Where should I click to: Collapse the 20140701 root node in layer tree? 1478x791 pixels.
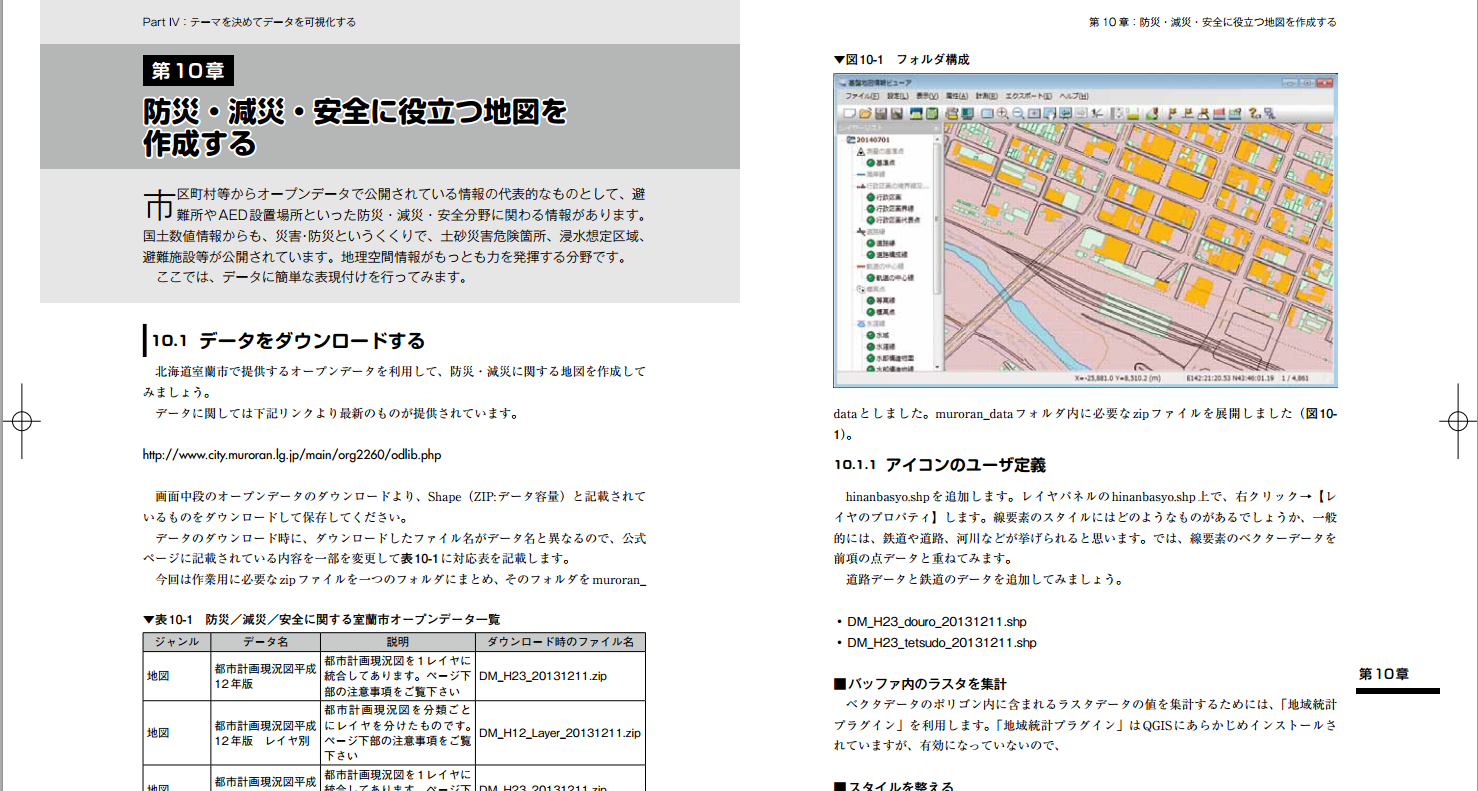(x=850, y=140)
